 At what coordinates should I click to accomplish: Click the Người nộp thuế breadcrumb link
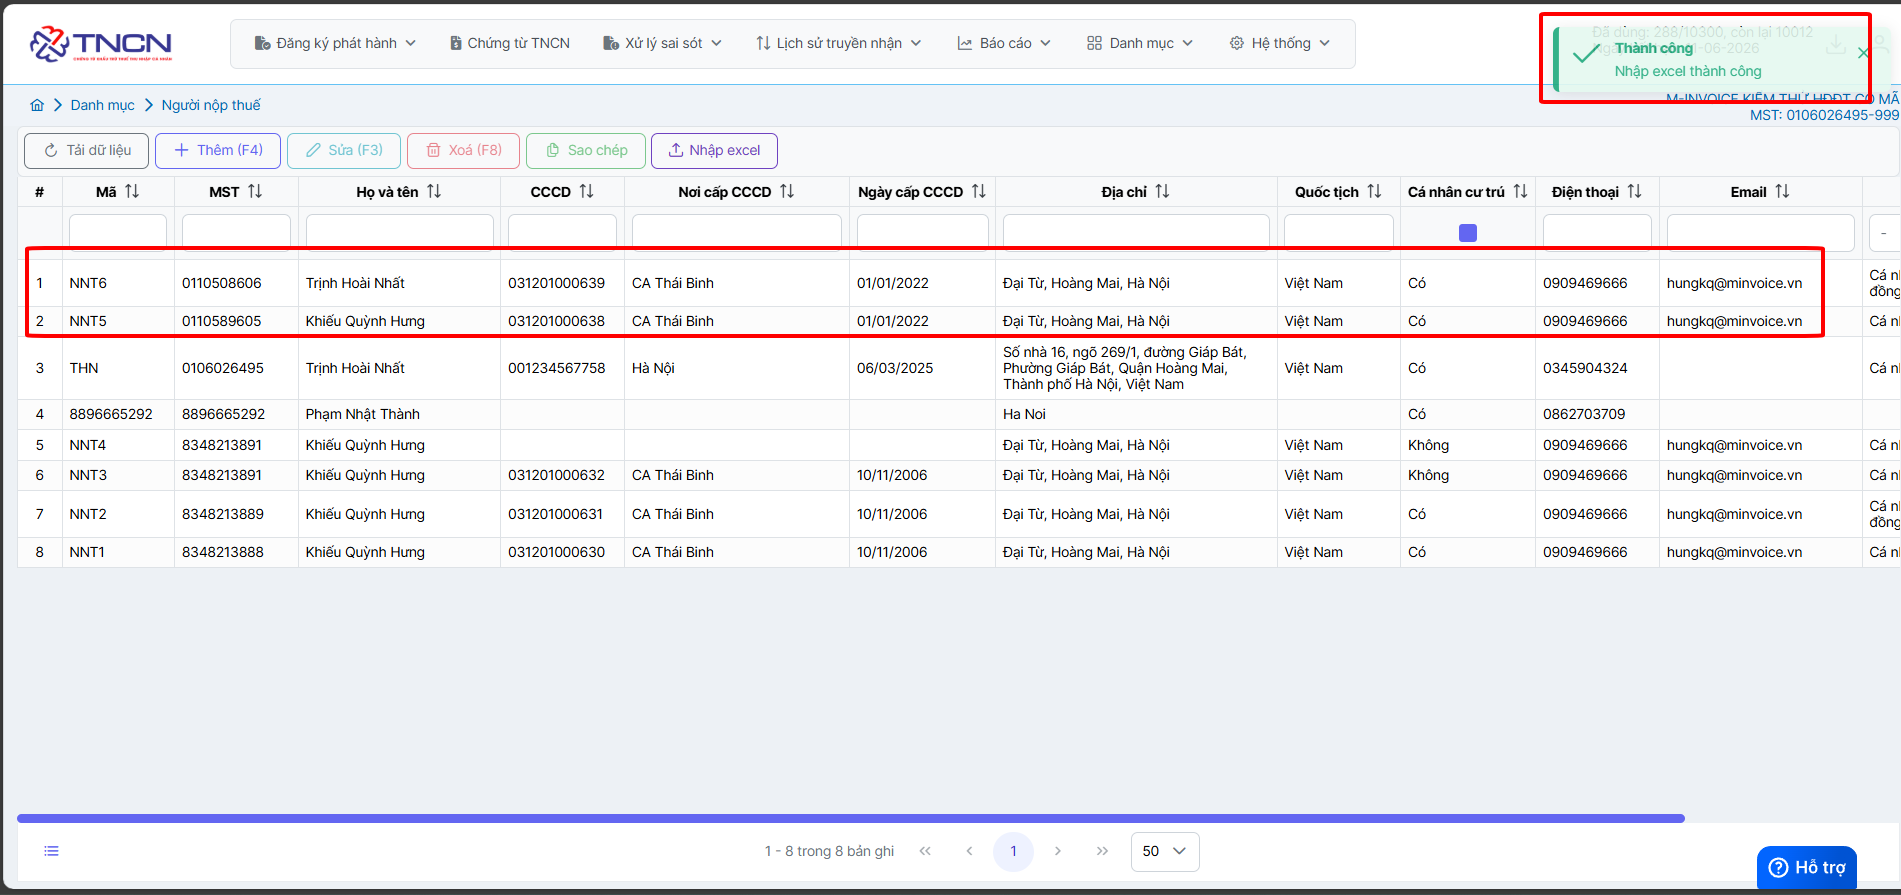pos(211,105)
